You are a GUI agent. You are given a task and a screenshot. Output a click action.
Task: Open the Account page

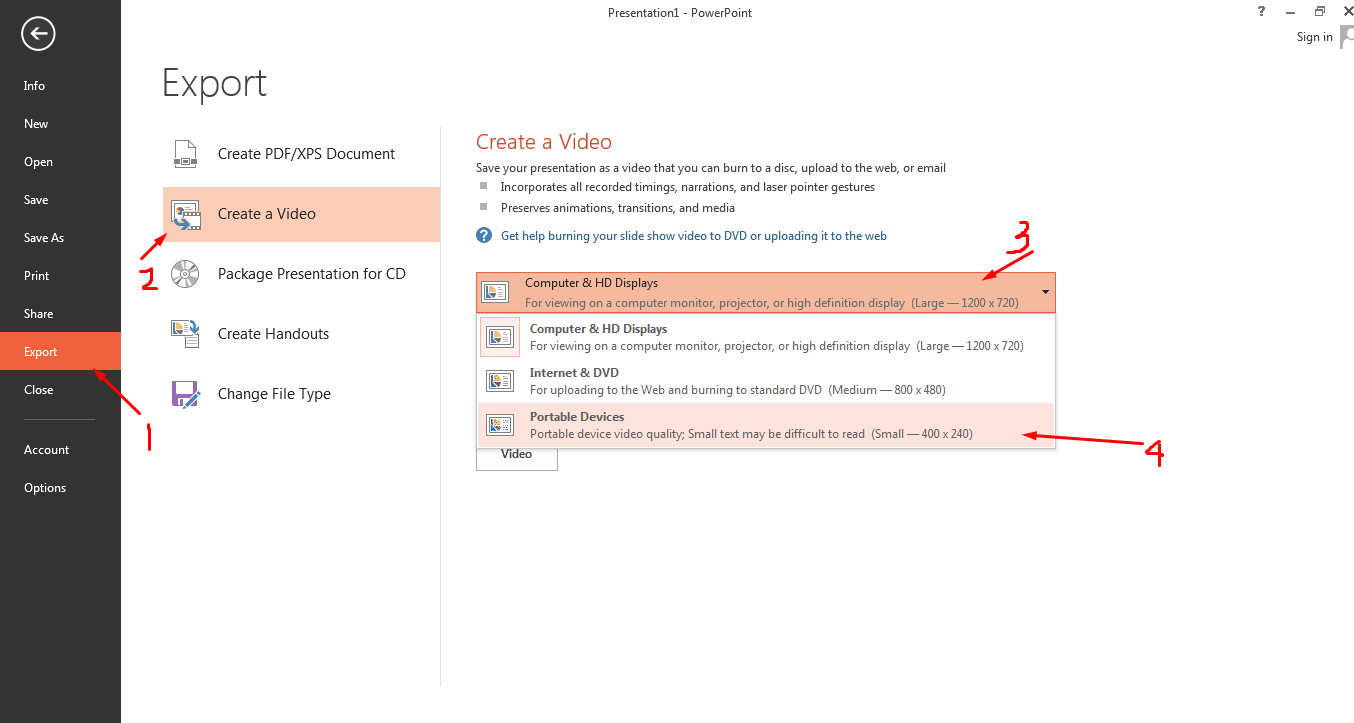pos(60,450)
